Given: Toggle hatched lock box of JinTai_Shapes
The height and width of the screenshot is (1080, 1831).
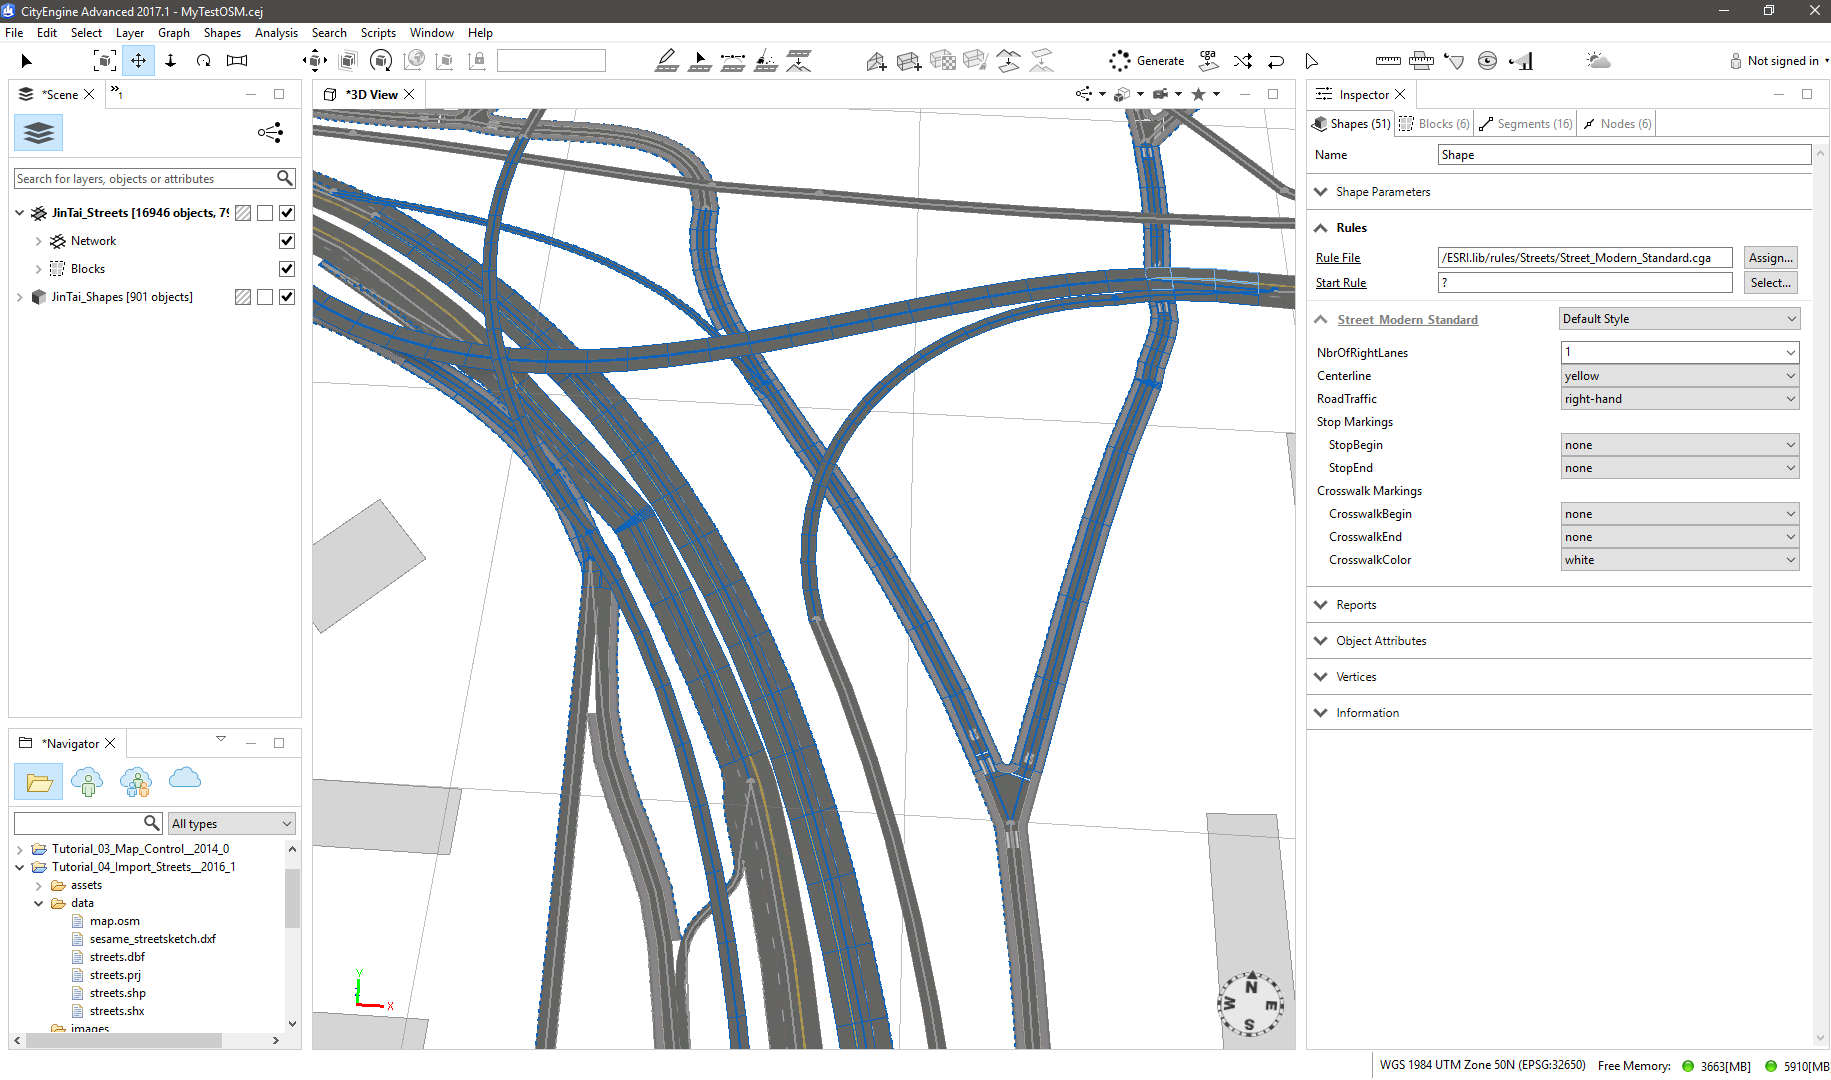Looking at the screenshot, I should pyautogui.click(x=243, y=297).
